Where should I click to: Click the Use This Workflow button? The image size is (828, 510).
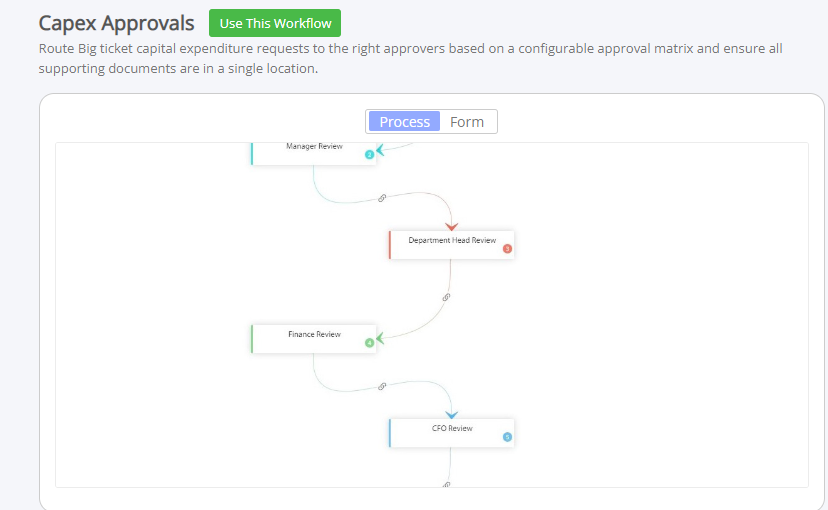[x=275, y=23]
